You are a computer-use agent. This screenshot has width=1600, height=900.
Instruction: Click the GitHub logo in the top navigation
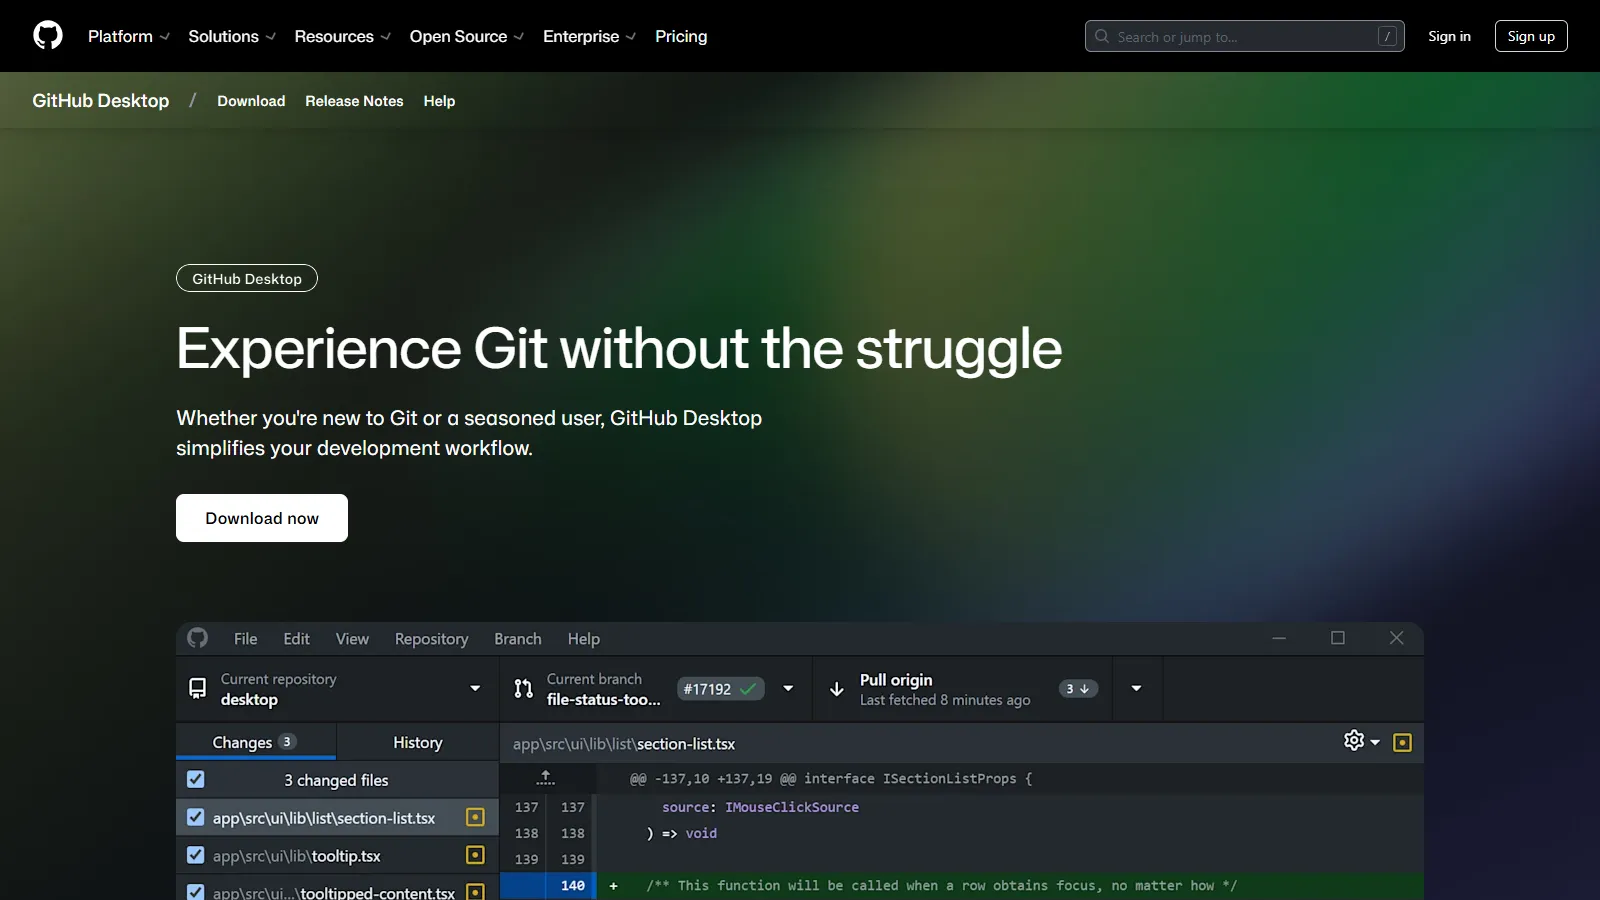(47, 35)
